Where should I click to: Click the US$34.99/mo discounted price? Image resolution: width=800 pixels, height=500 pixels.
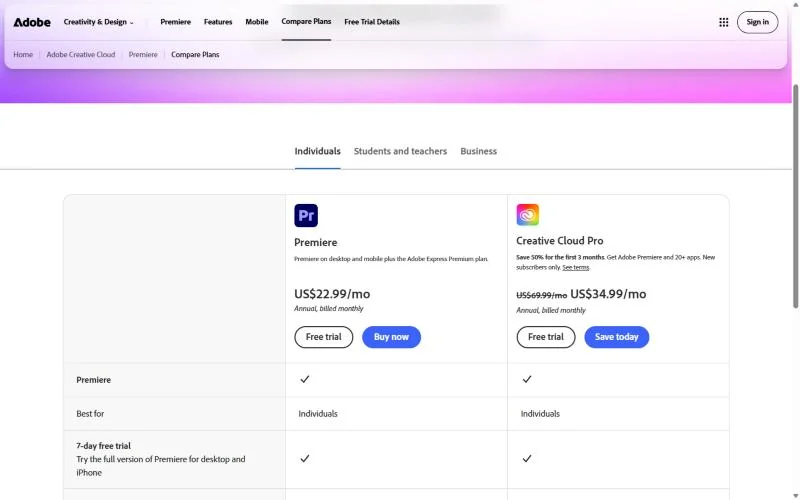click(608, 294)
